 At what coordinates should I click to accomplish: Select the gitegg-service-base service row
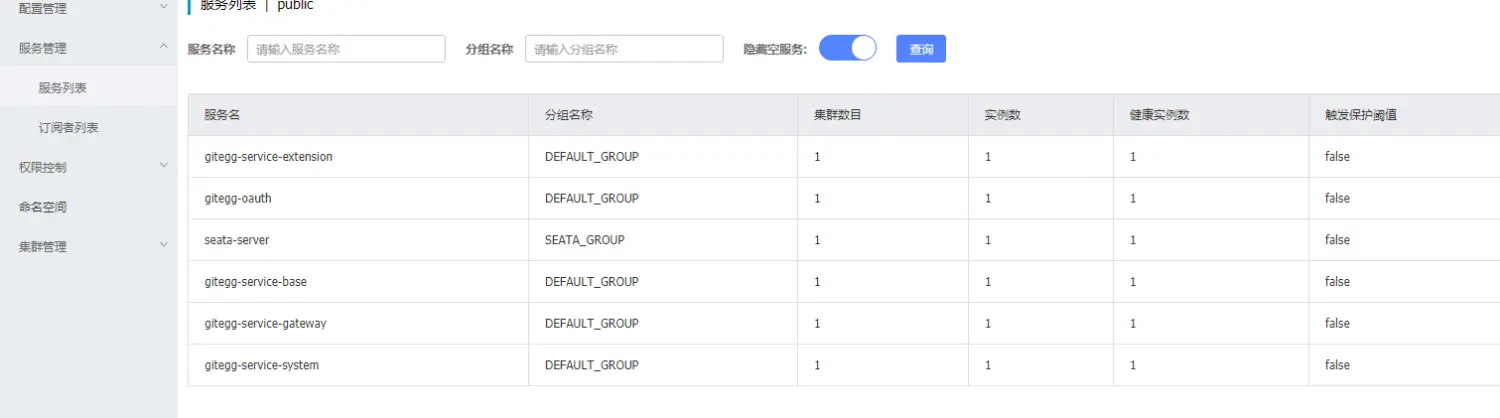255,282
